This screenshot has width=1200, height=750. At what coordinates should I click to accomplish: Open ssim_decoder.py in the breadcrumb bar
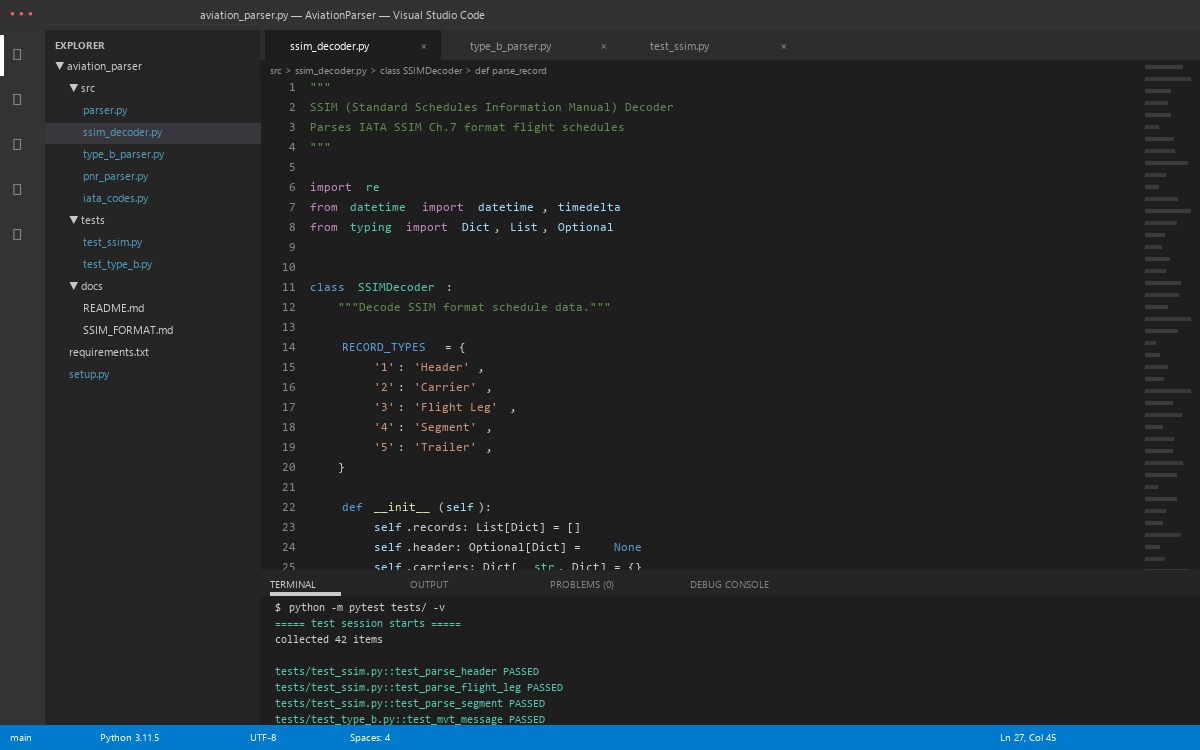click(330, 71)
